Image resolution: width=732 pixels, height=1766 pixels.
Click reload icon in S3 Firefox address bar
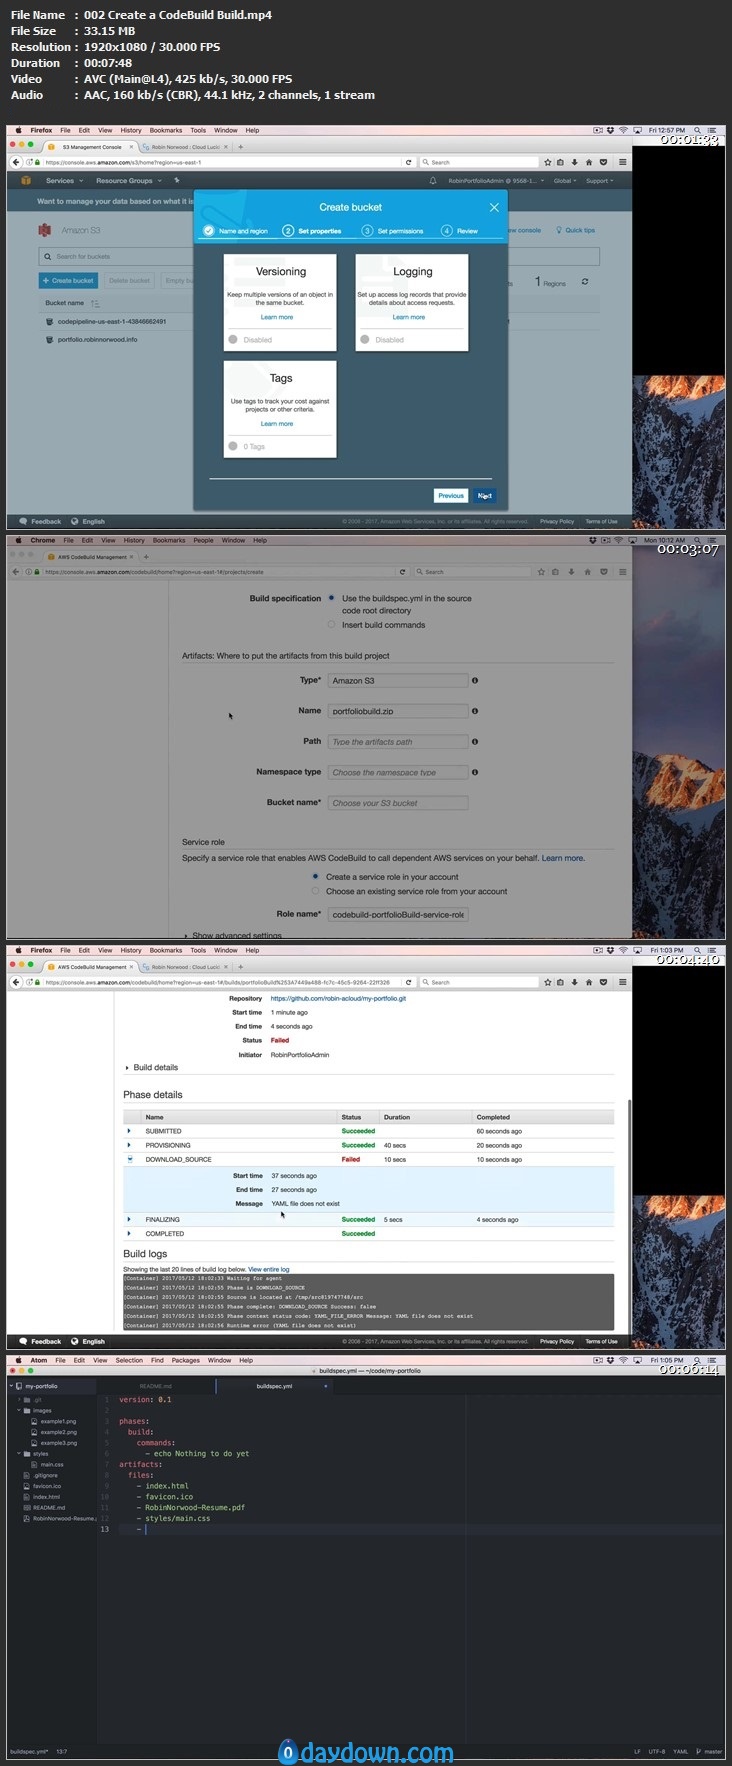click(x=408, y=162)
